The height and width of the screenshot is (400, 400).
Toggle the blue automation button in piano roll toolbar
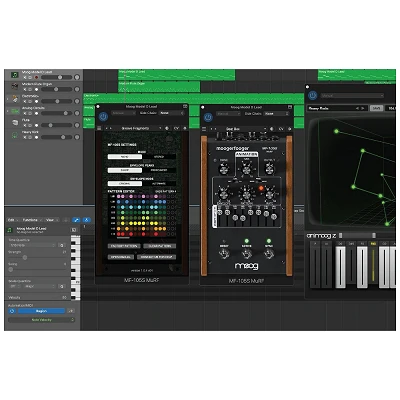coord(76,220)
